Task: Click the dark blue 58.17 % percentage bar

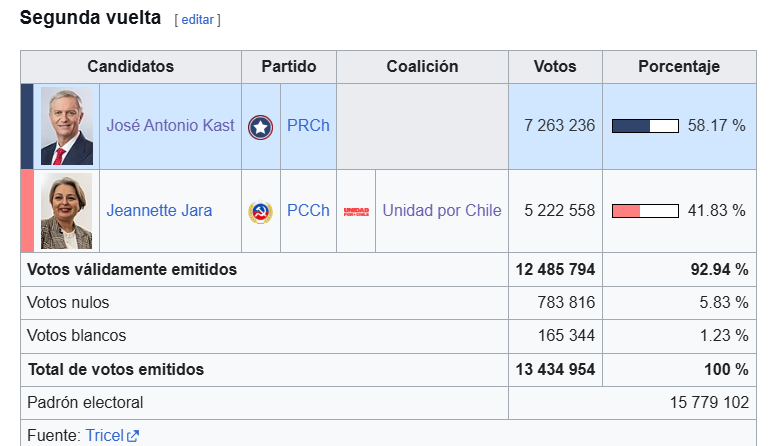Action: coord(645,126)
